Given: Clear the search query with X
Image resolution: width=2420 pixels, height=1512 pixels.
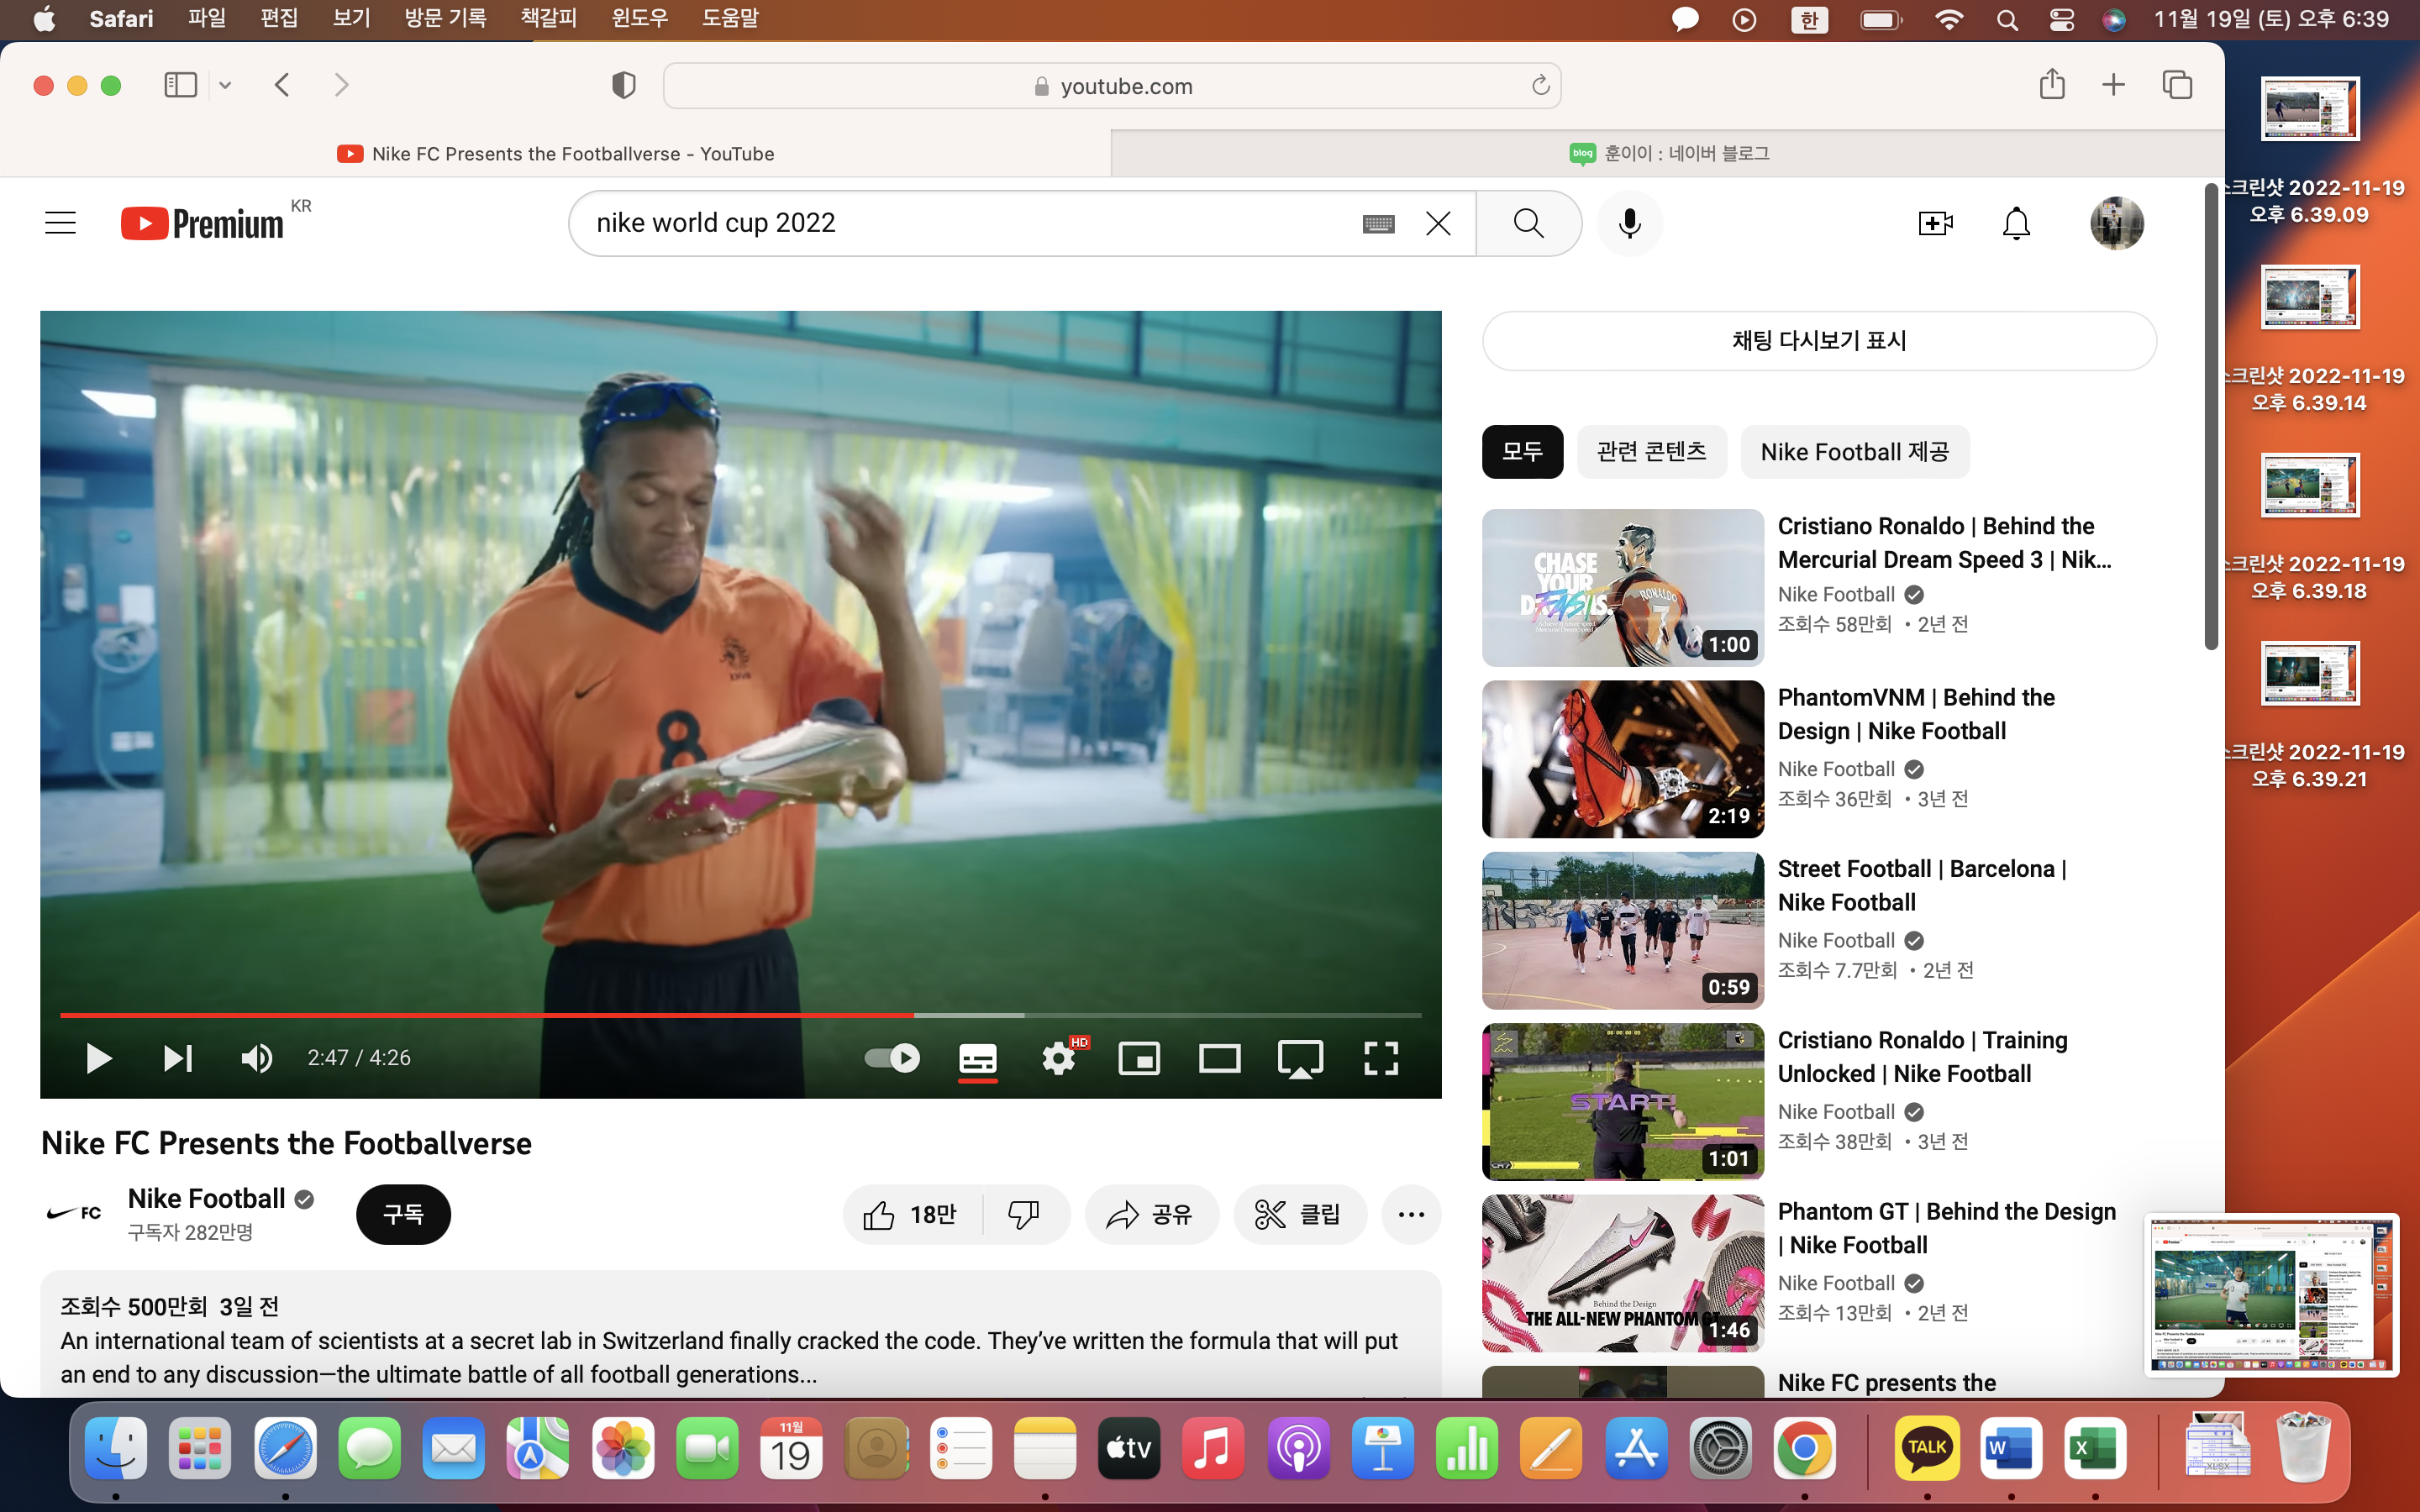Looking at the screenshot, I should 1438,223.
